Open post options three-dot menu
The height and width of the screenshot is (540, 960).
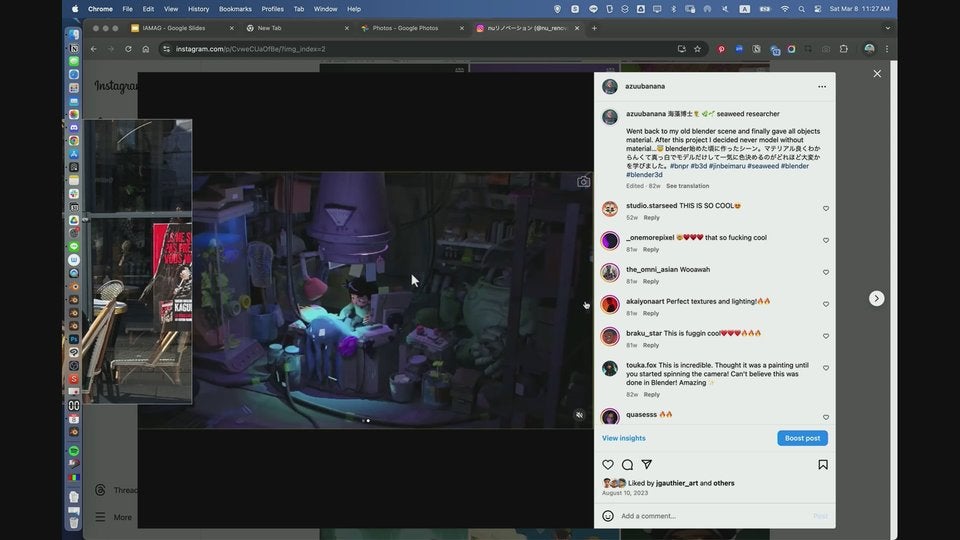pyautogui.click(x=822, y=86)
